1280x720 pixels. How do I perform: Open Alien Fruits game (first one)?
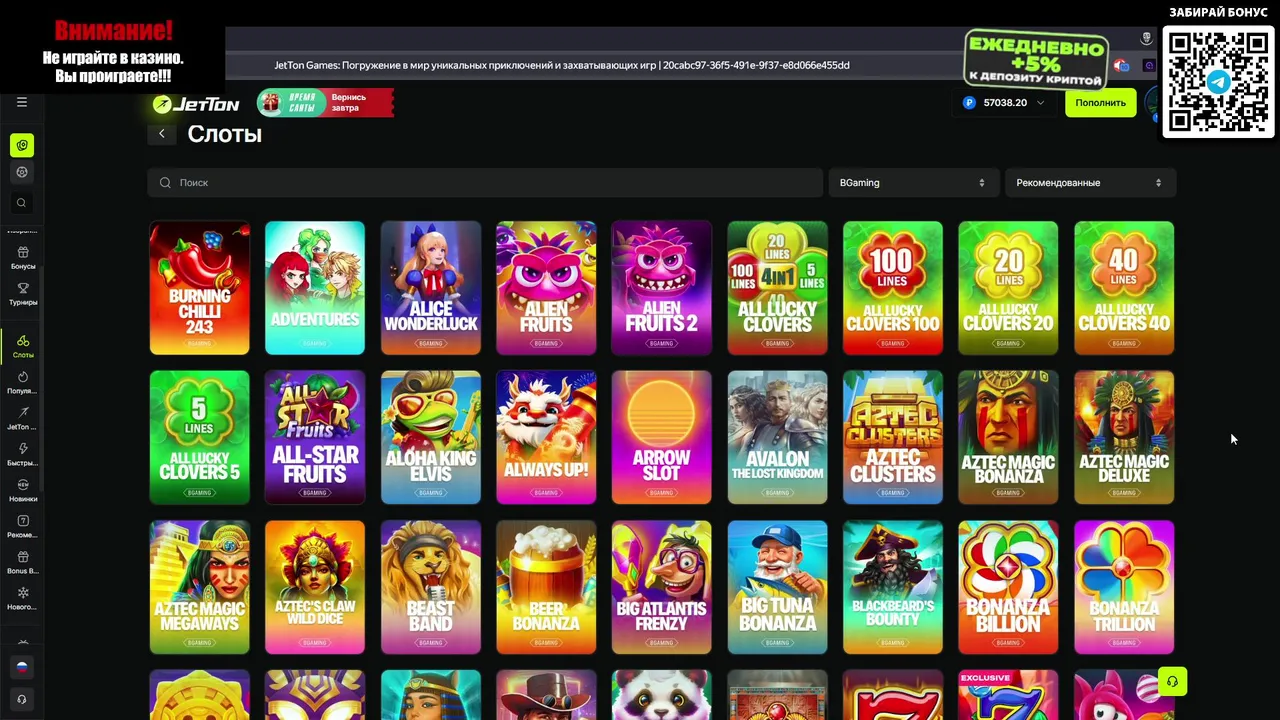tap(546, 288)
